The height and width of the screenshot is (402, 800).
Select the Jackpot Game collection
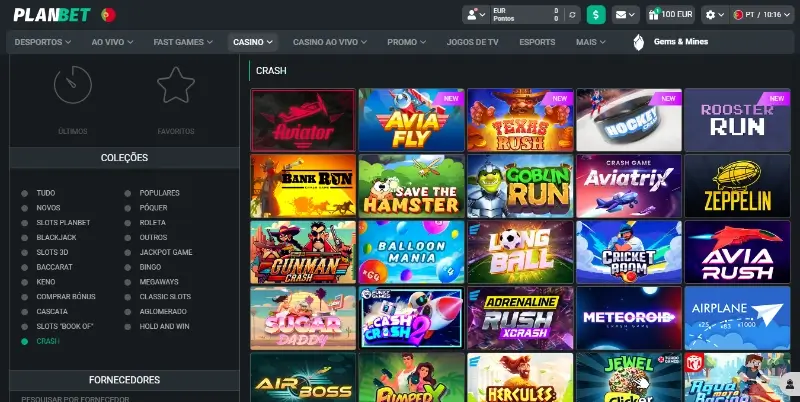(166, 252)
